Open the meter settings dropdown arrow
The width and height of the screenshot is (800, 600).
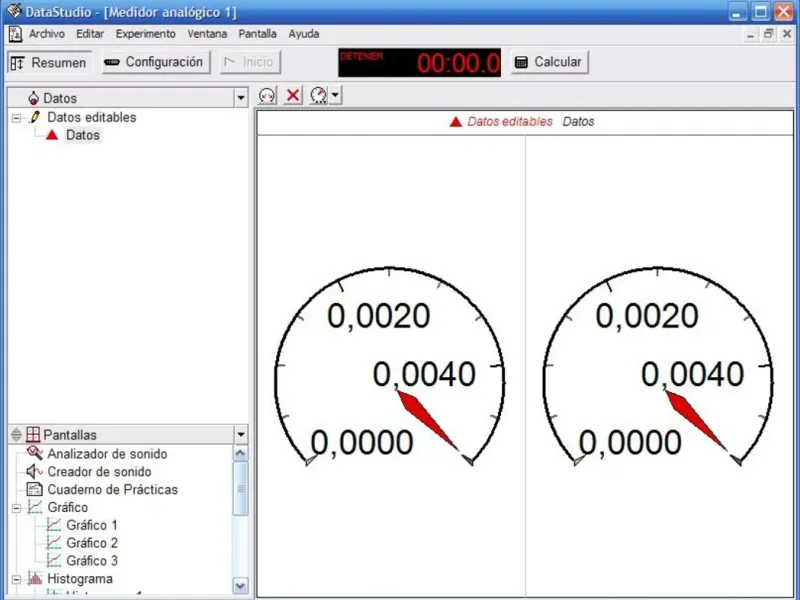335,95
